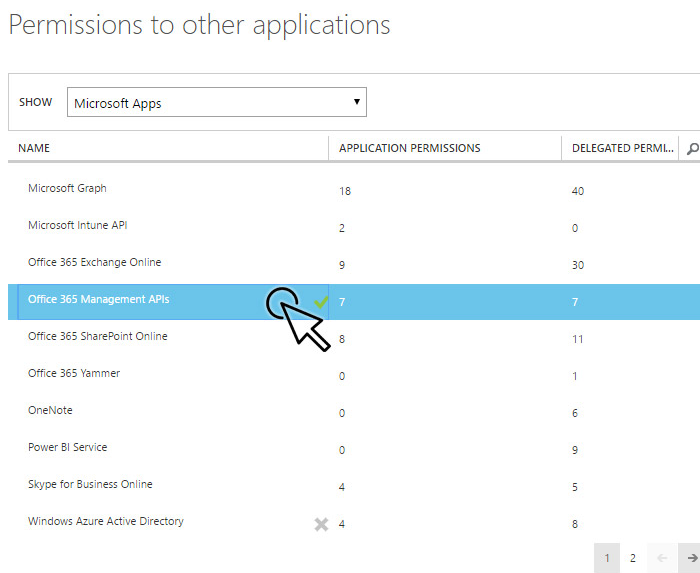Select Office 365 Management APIs row
700x573 pixels.
[x=354, y=302]
